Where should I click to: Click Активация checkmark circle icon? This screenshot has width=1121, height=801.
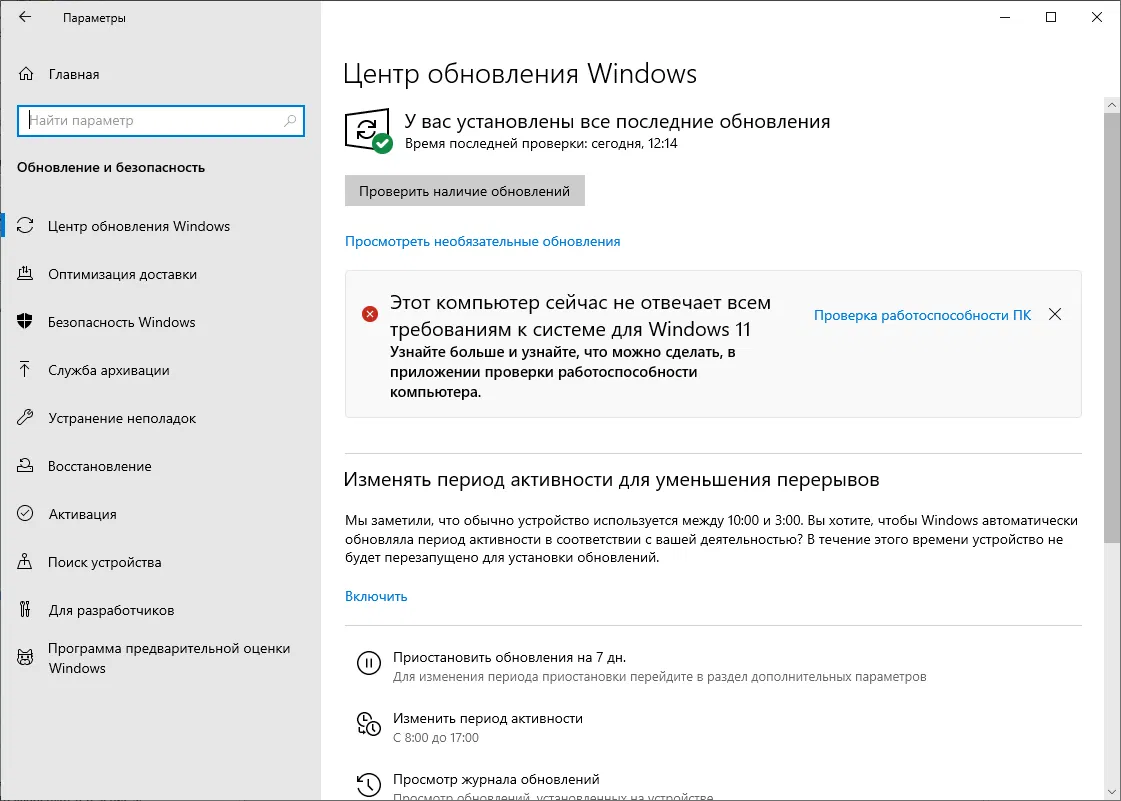click(x=25, y=513)
